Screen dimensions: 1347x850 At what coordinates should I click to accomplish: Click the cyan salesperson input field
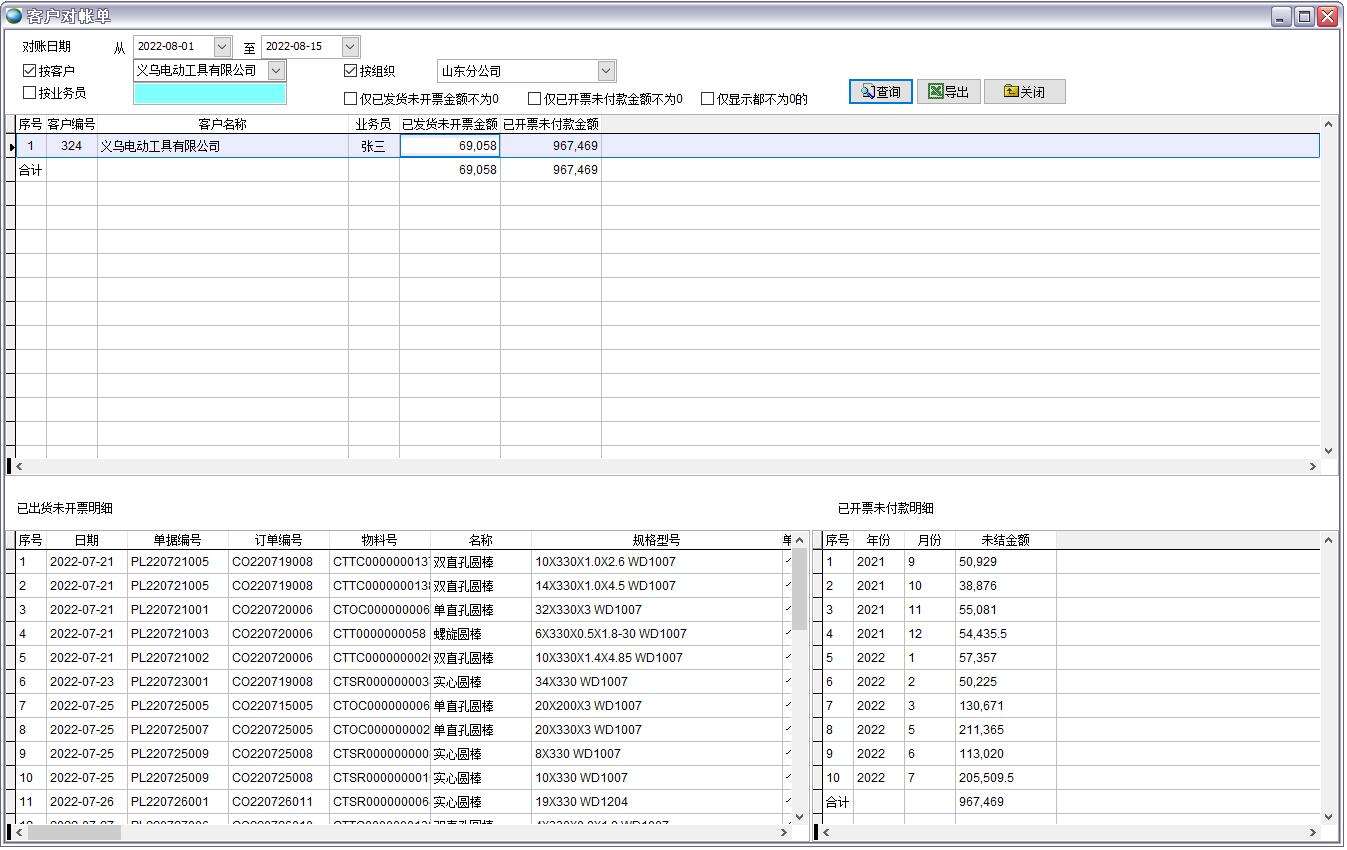tap(209, 94)
